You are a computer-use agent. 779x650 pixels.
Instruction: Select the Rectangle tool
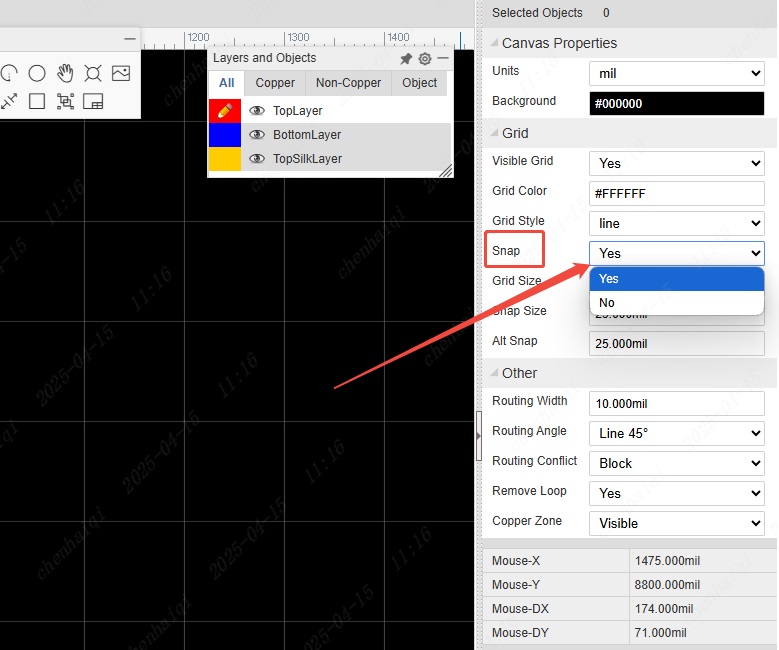coord(37,101)
